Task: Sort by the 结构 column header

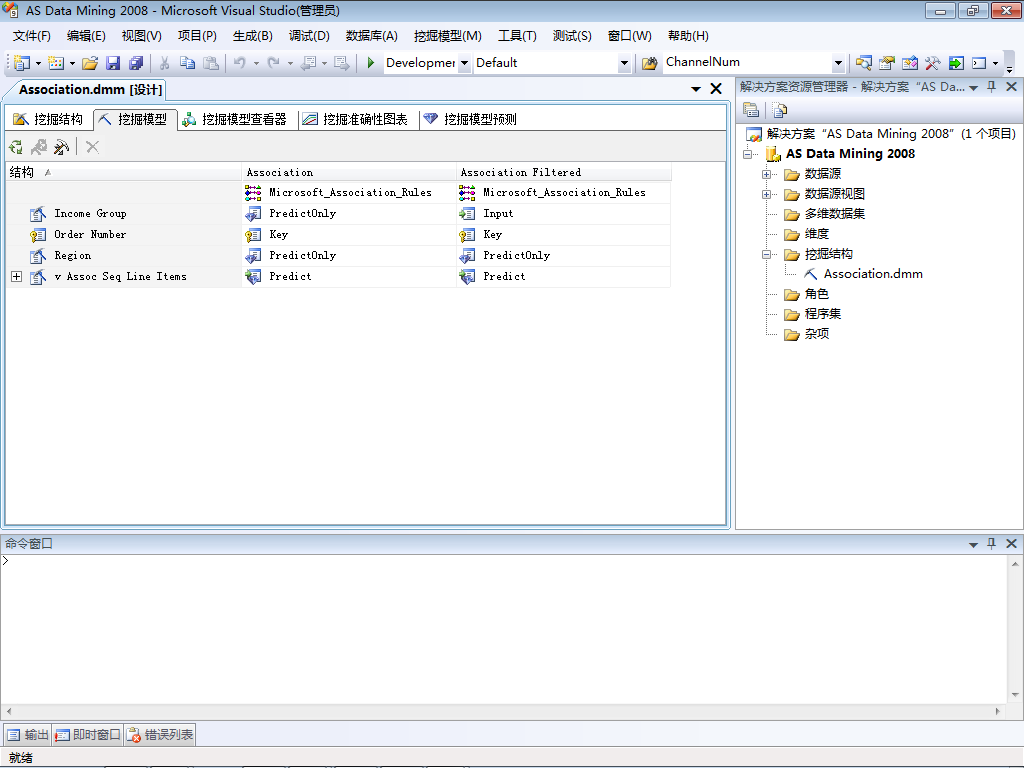Action: click(123, 172)
